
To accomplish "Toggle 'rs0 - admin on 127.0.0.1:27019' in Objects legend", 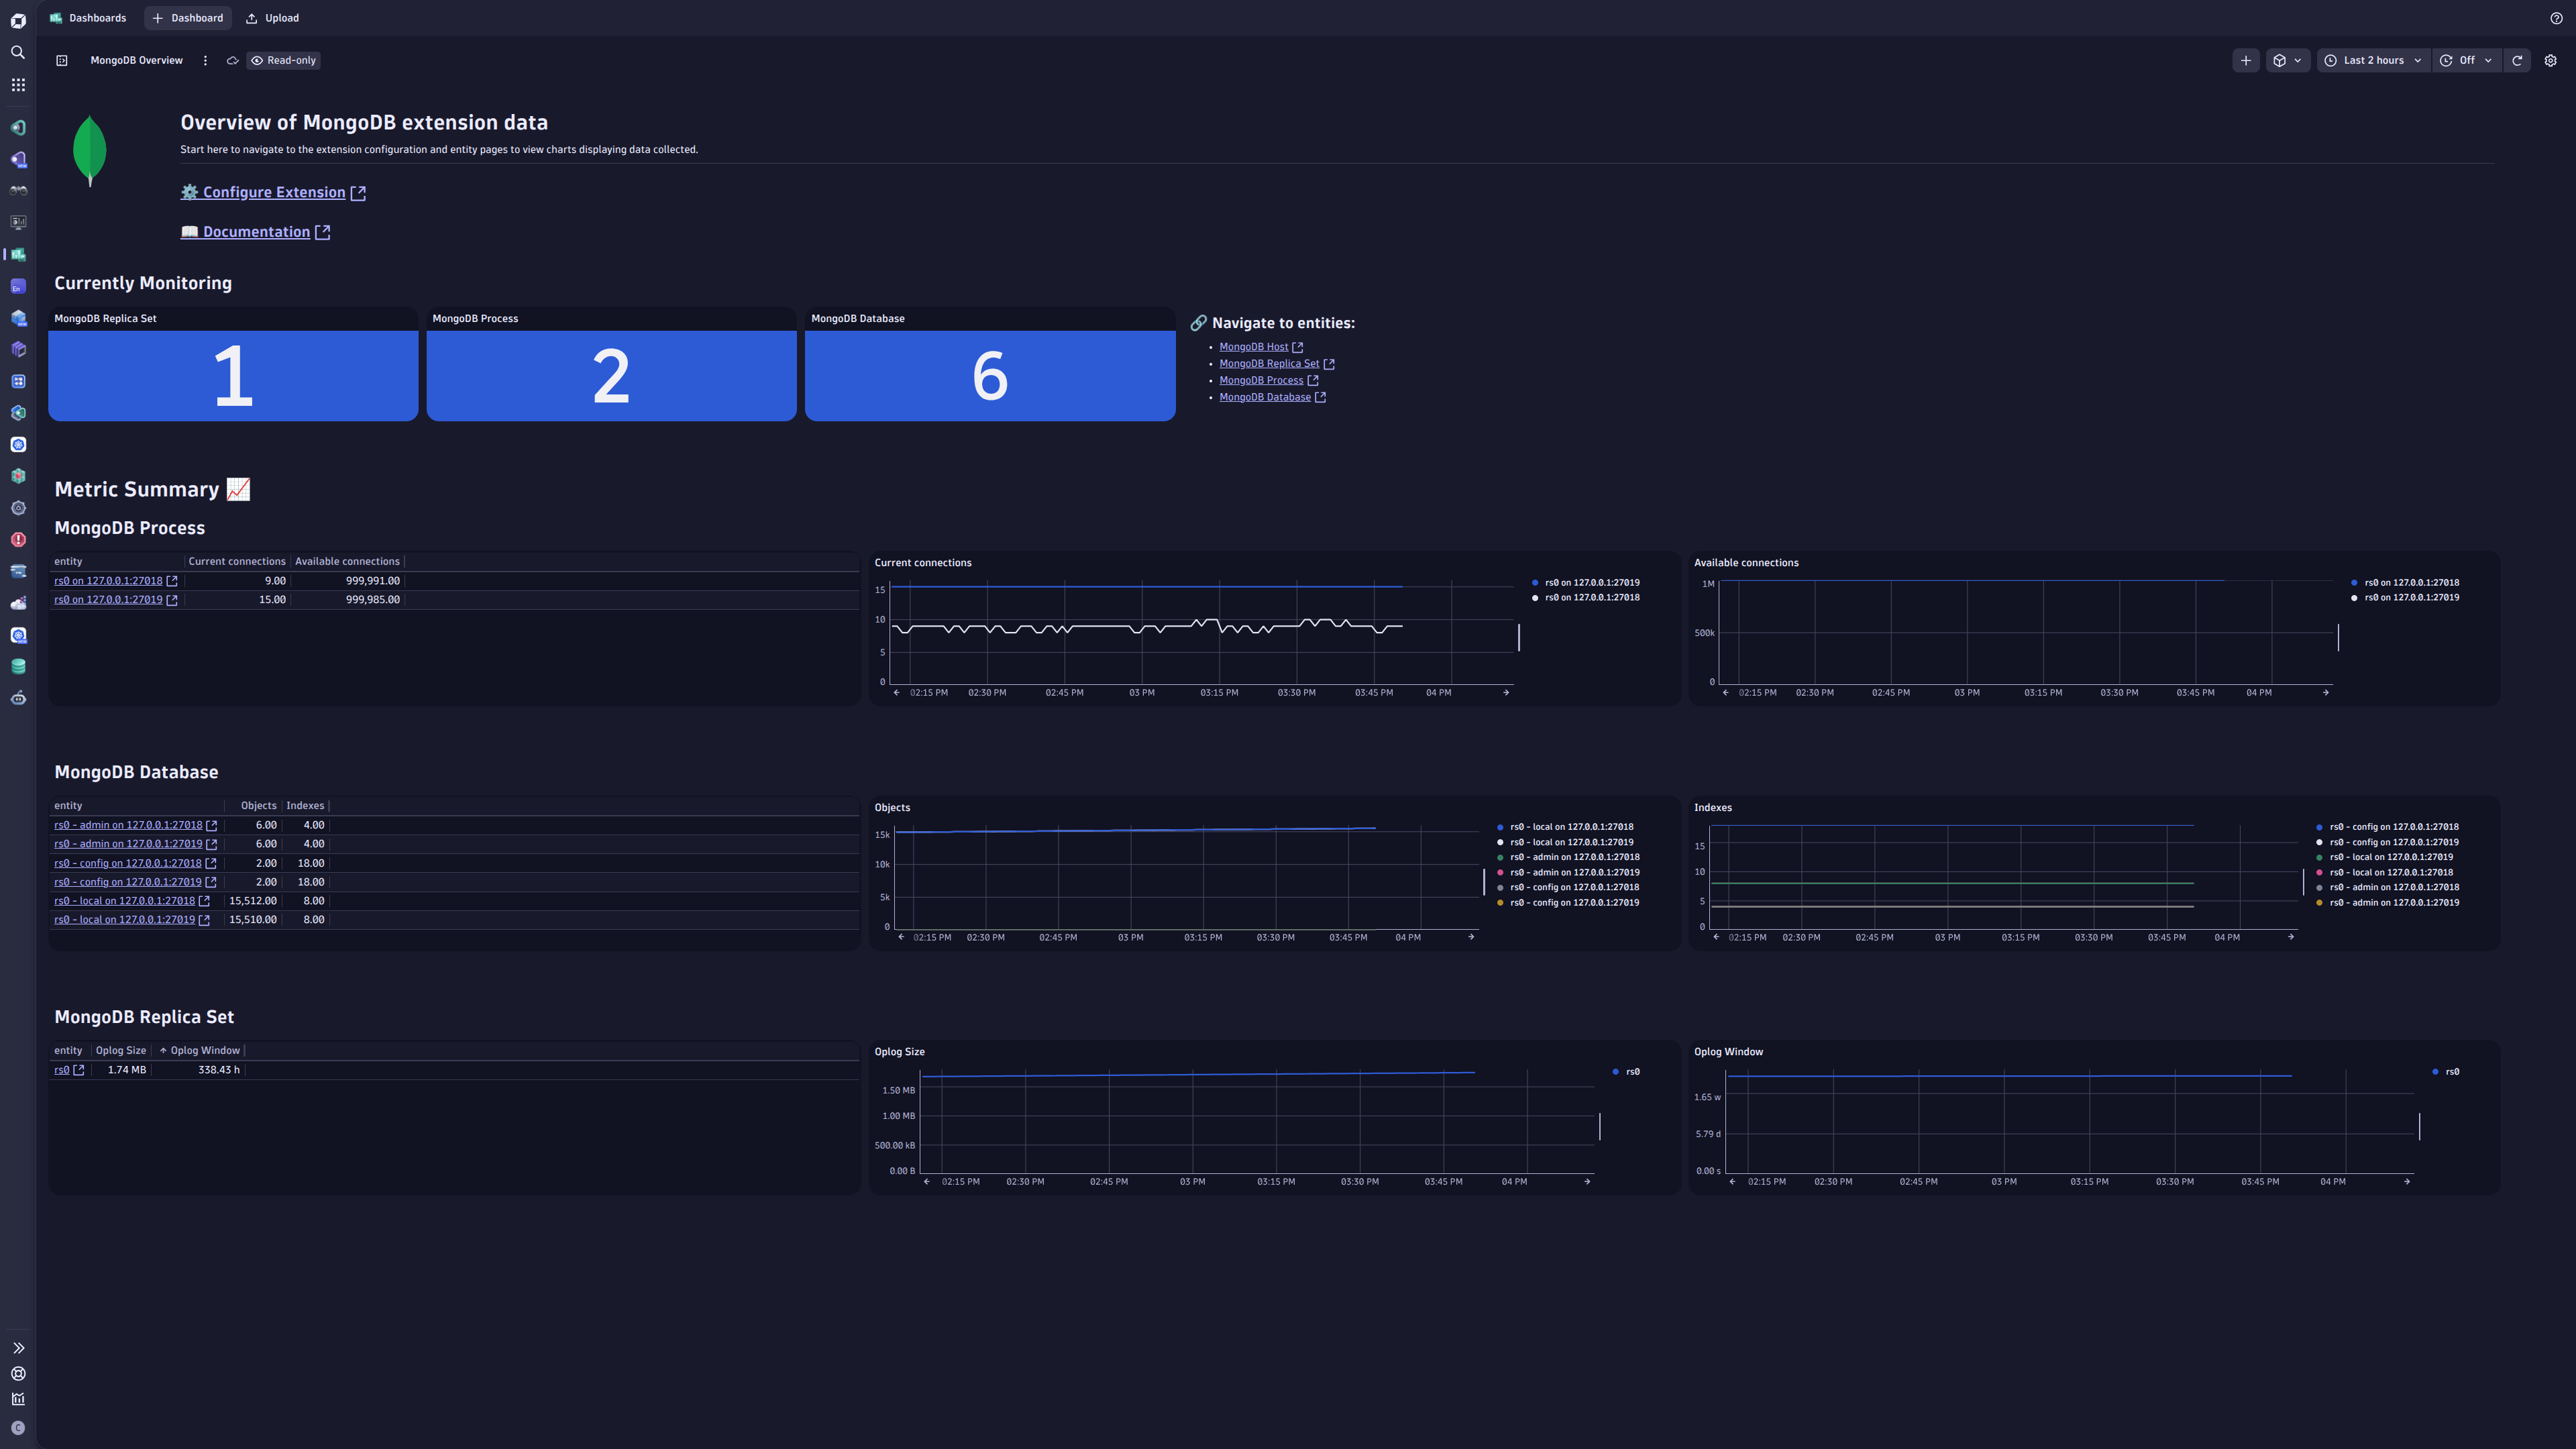I will [x=1568, y=872].
